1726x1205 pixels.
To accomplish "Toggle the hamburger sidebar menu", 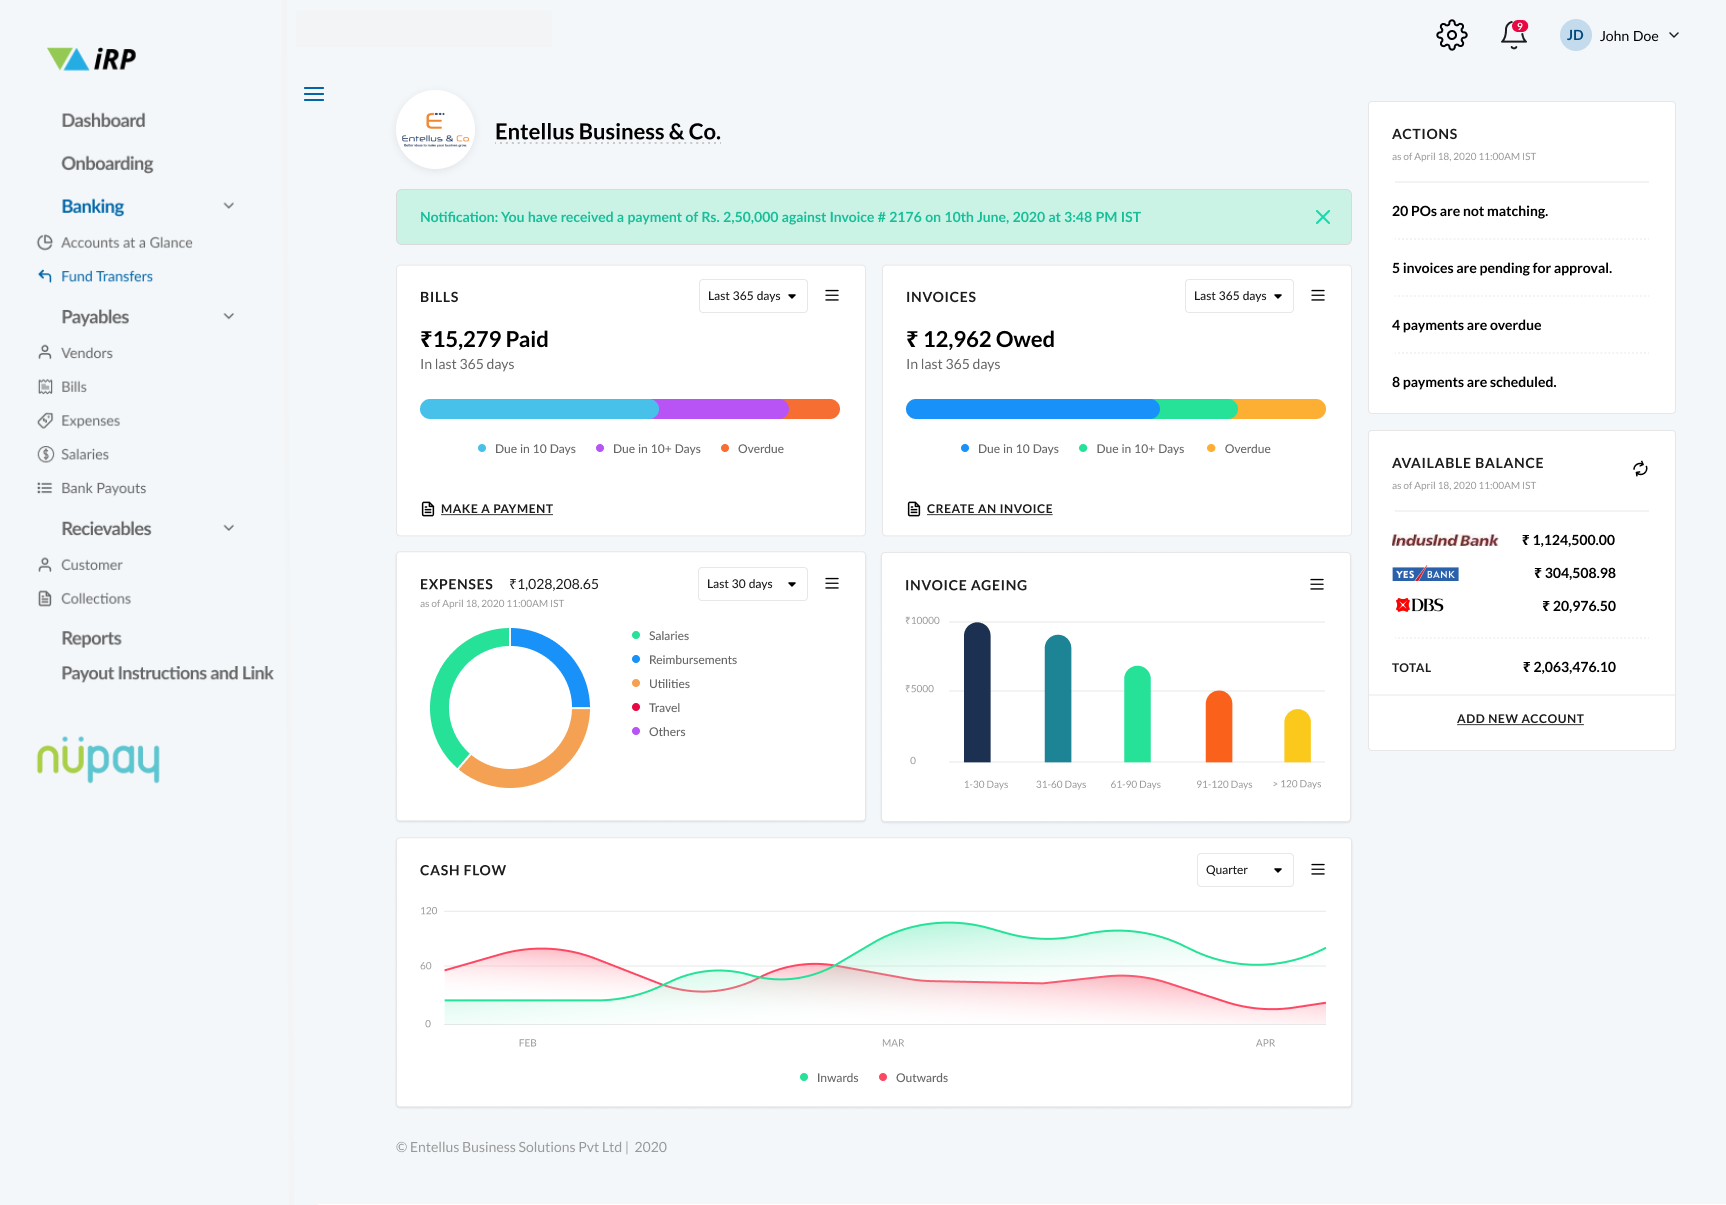I will [x=314, y=94].
